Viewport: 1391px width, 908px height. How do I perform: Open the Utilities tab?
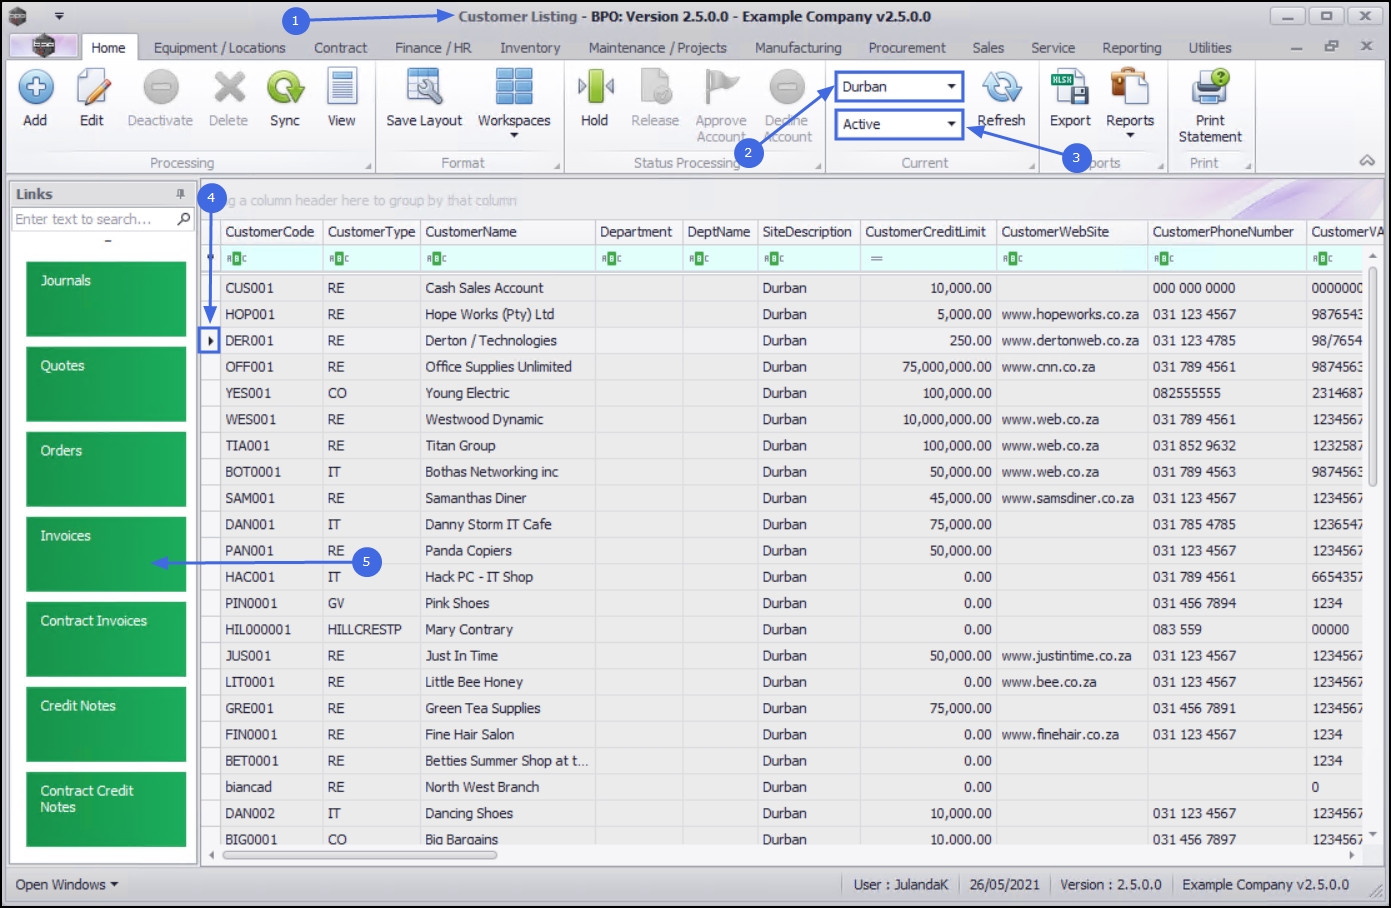[1210, 47]
